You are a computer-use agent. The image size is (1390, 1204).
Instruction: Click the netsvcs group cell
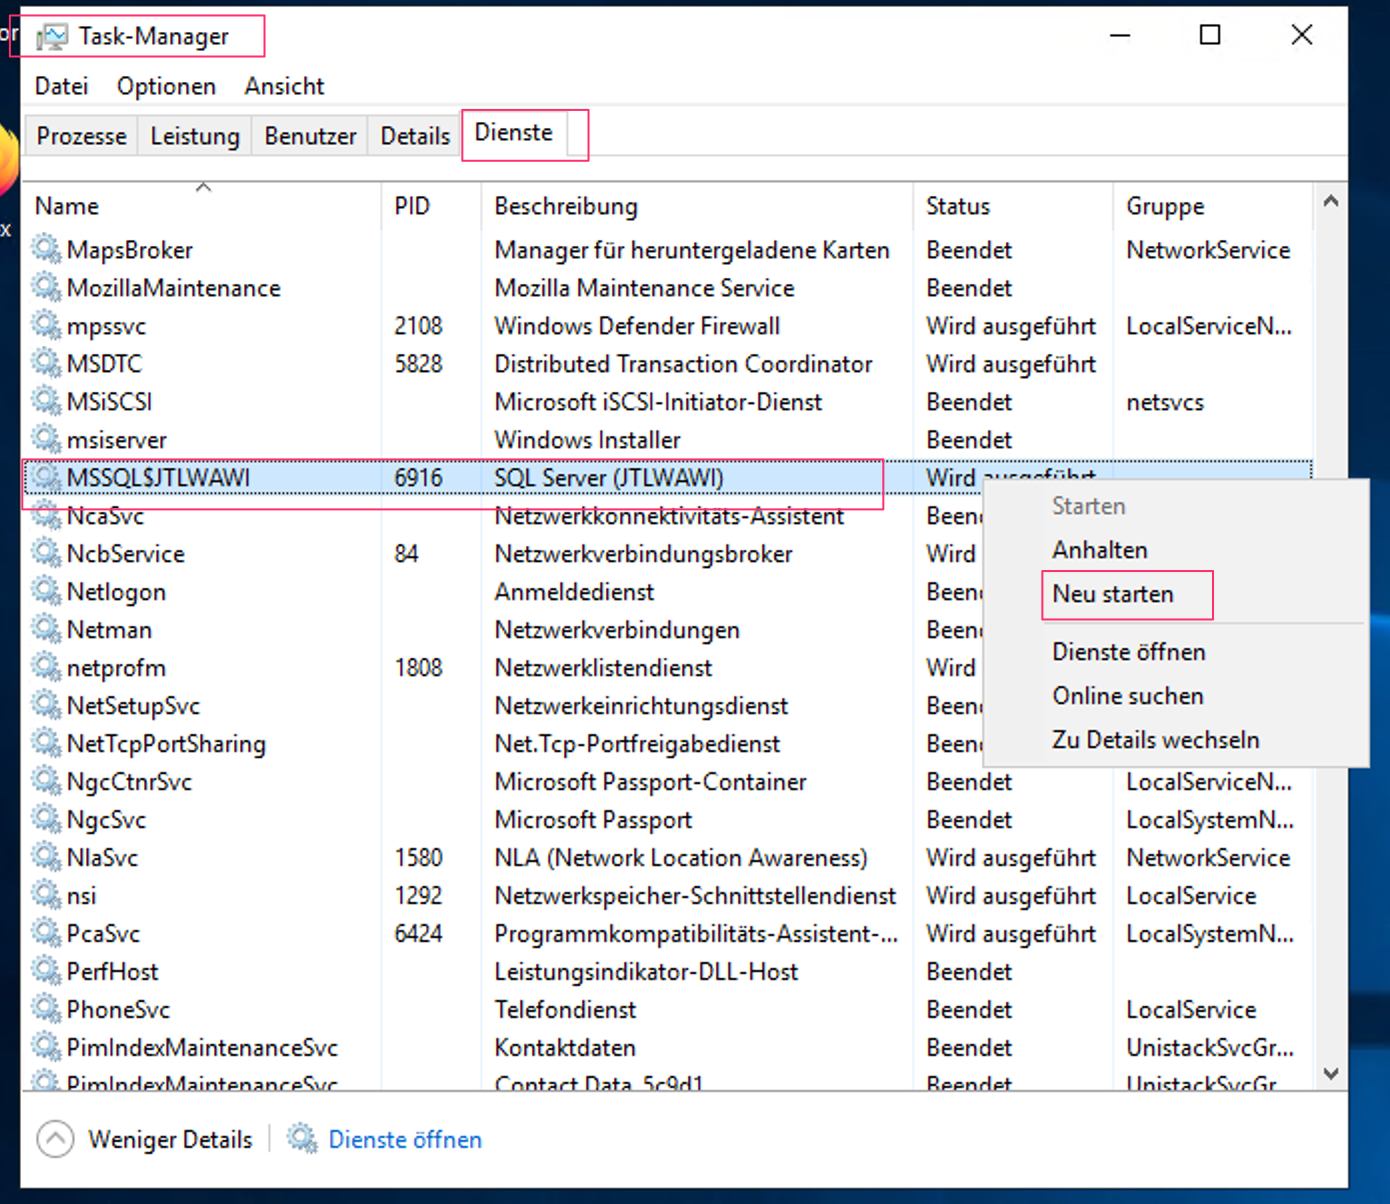(x=1165, y=403)
